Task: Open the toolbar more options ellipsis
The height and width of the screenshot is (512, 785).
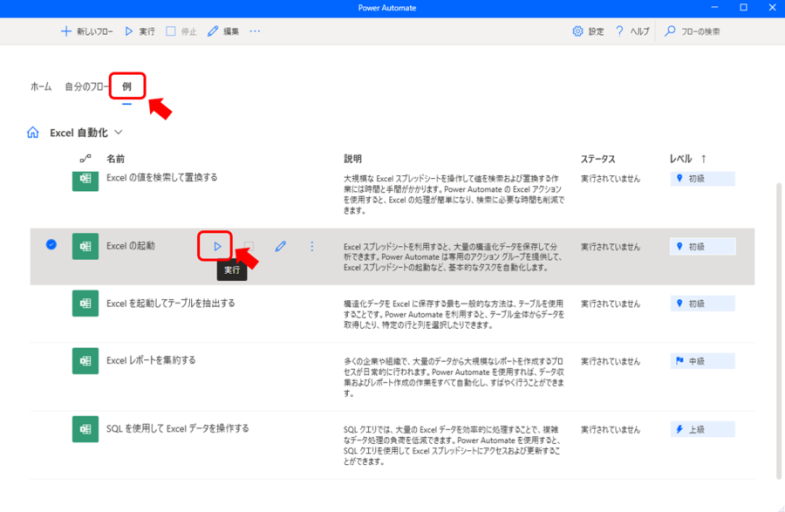Action: [x=255, y=31]
